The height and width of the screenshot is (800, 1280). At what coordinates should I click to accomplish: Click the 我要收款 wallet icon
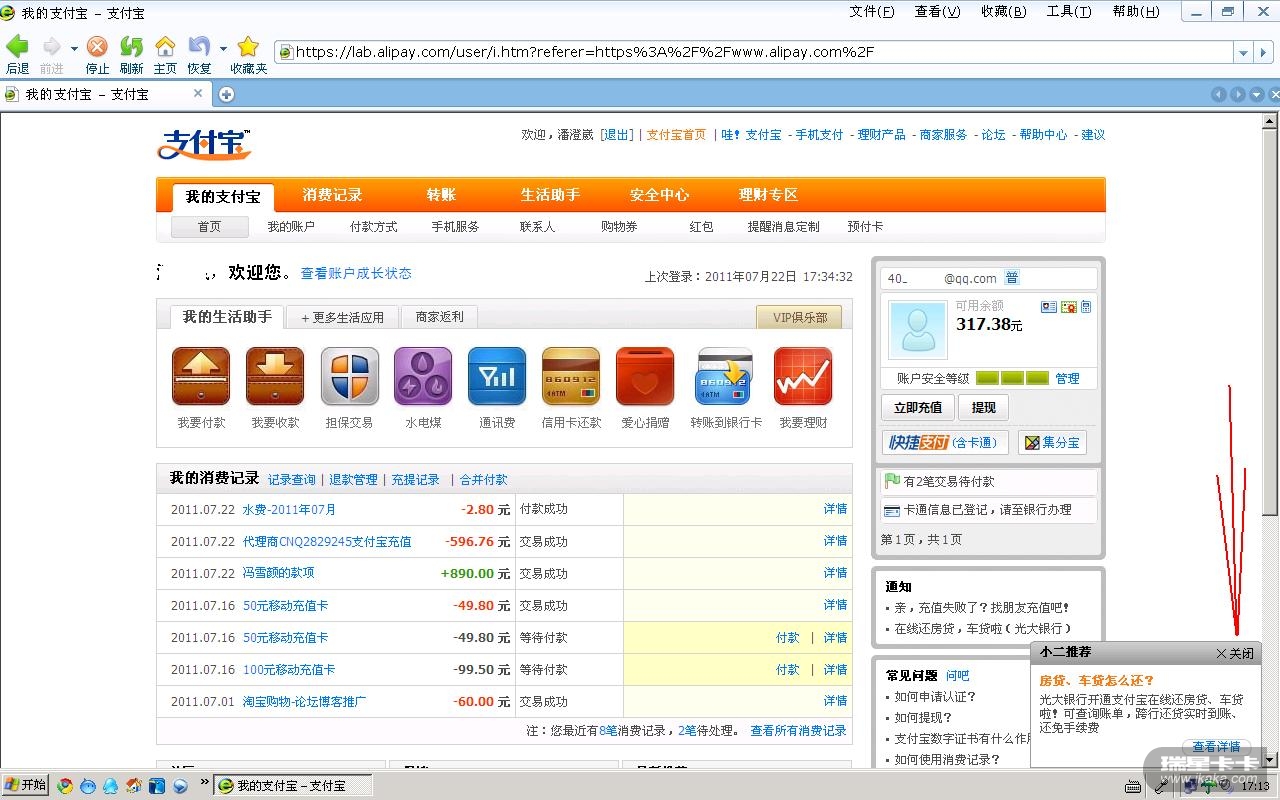pos(275,376)
